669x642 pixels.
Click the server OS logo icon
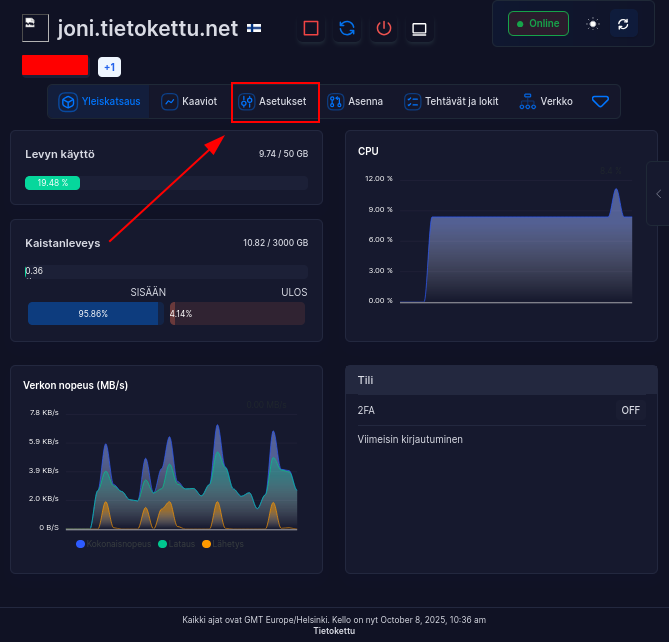tap(35, 28)
